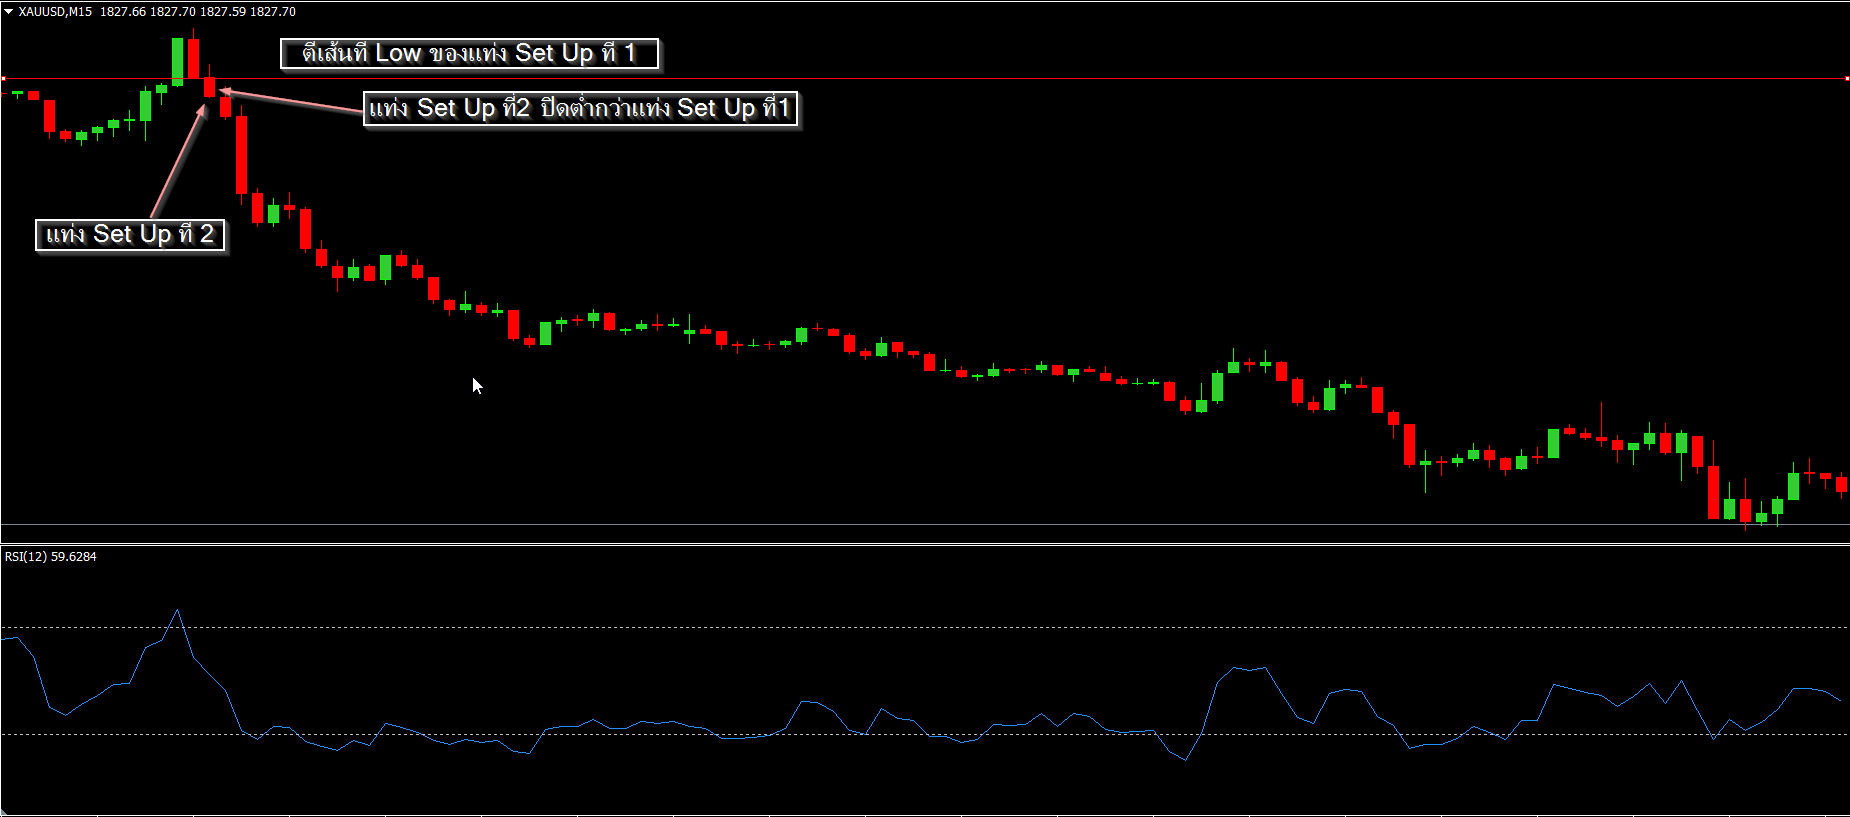This screenshot has height=817, width=1850.
Task: Select the label 'แท่ง Set Up ที่2 ปิดต่ำกว่าแท่ง Set Up ที่1'
Action: (580, 108)
